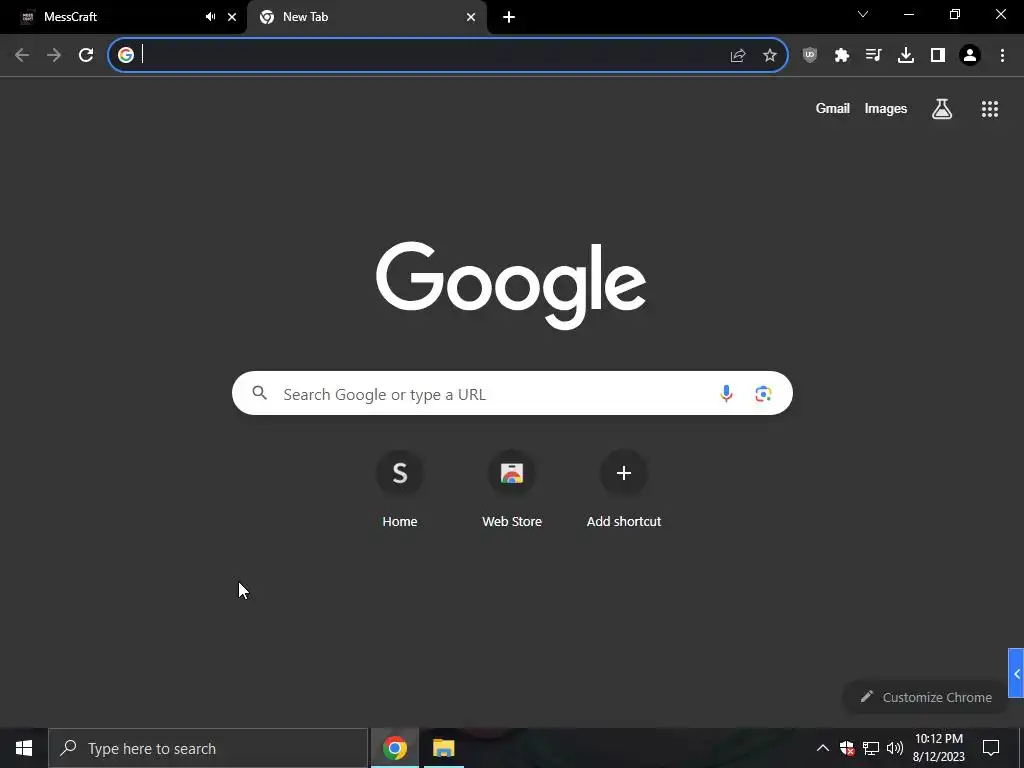
Task: Click the Google icon in address bar
Action: (126, 55)
